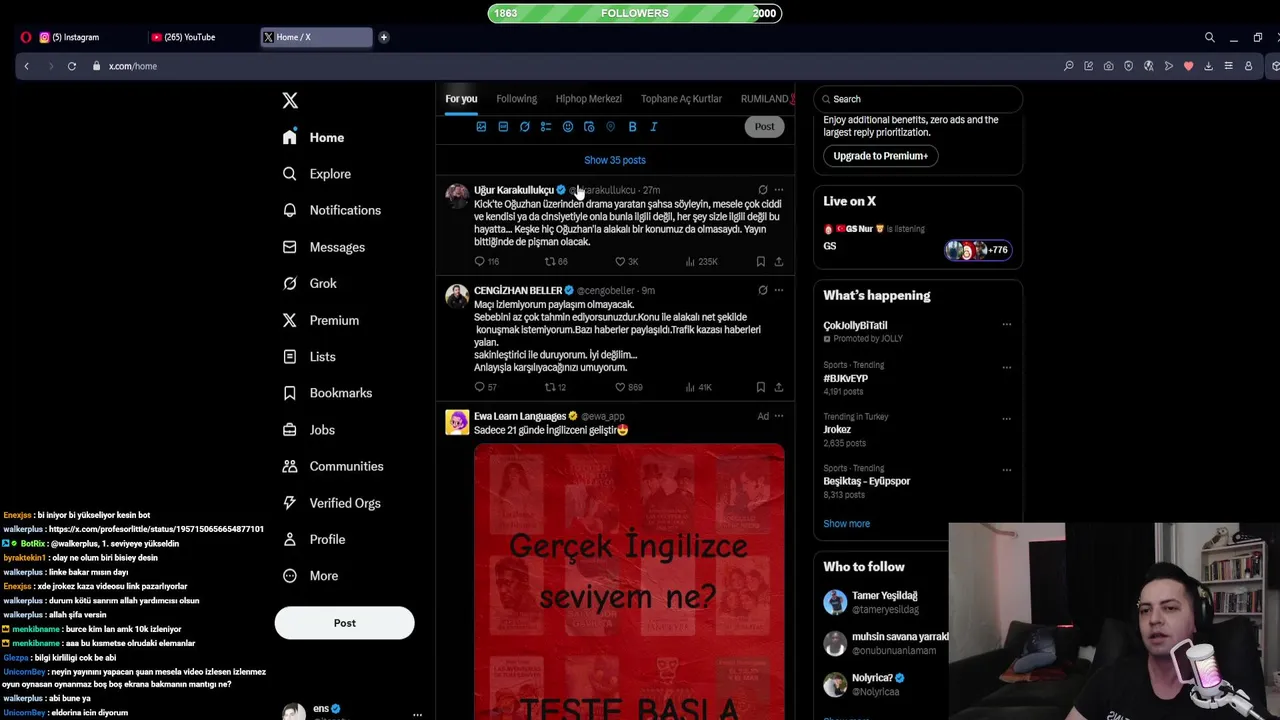Toggle bold text in composer
Image resolution: width=1280 pixels, height=720 pixels.
click(x=632, y=127)
